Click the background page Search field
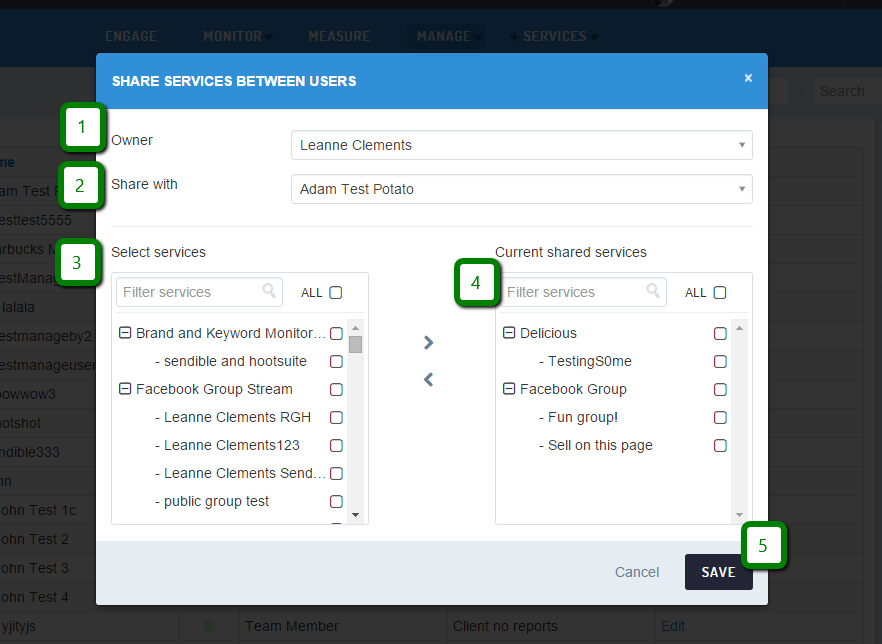Viewport: 882px width, 644px height. point(847,91)
